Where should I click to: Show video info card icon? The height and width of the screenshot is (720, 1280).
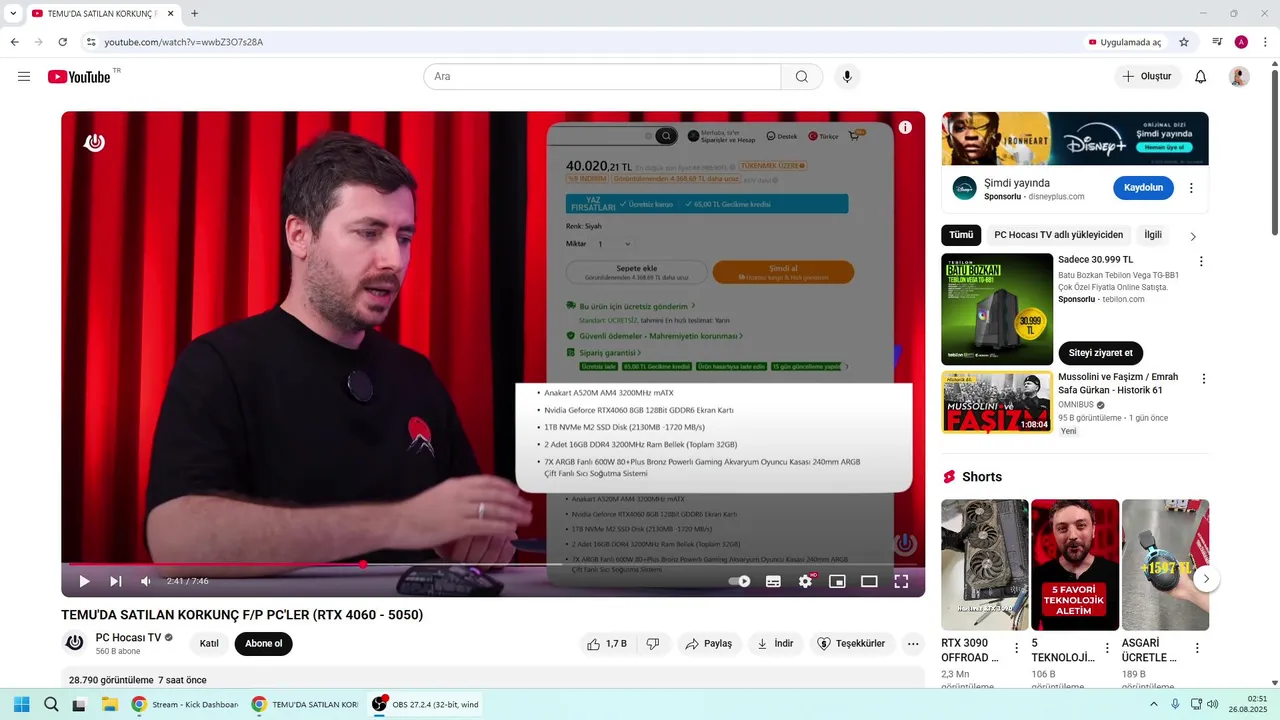coord(905,127)
